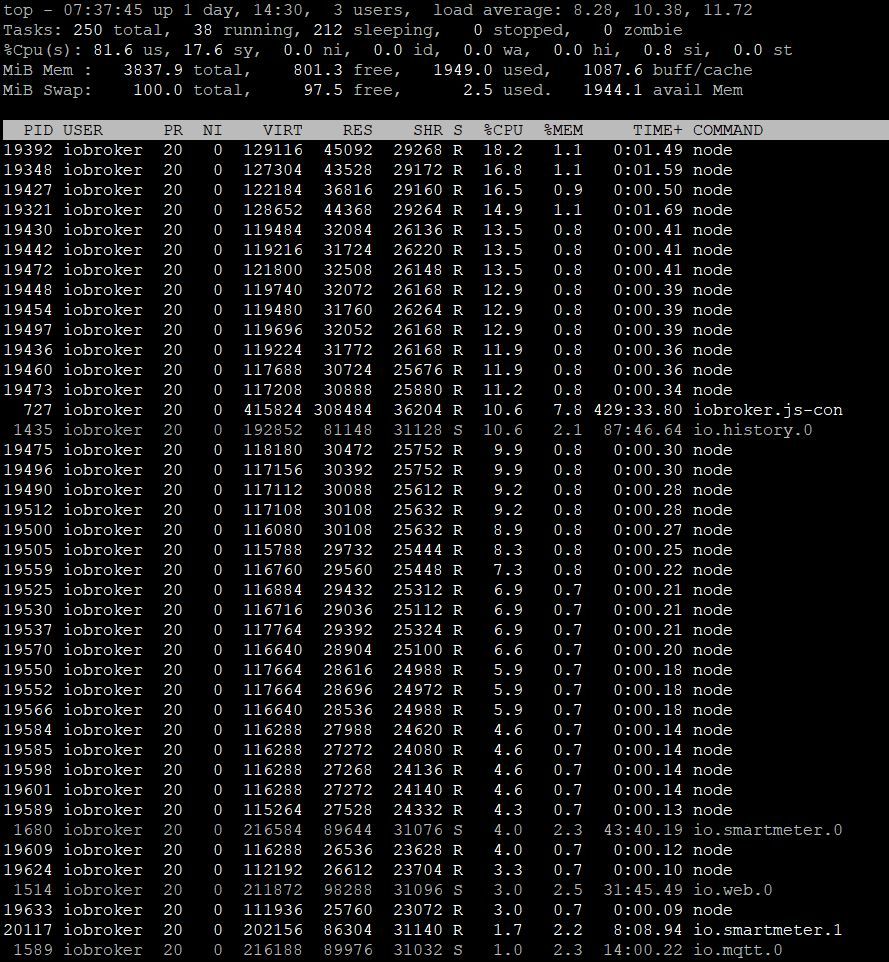This screenshot has height=962, width=889.
Task: Click the Tasks total summary line
Action: tap(343, 30)
